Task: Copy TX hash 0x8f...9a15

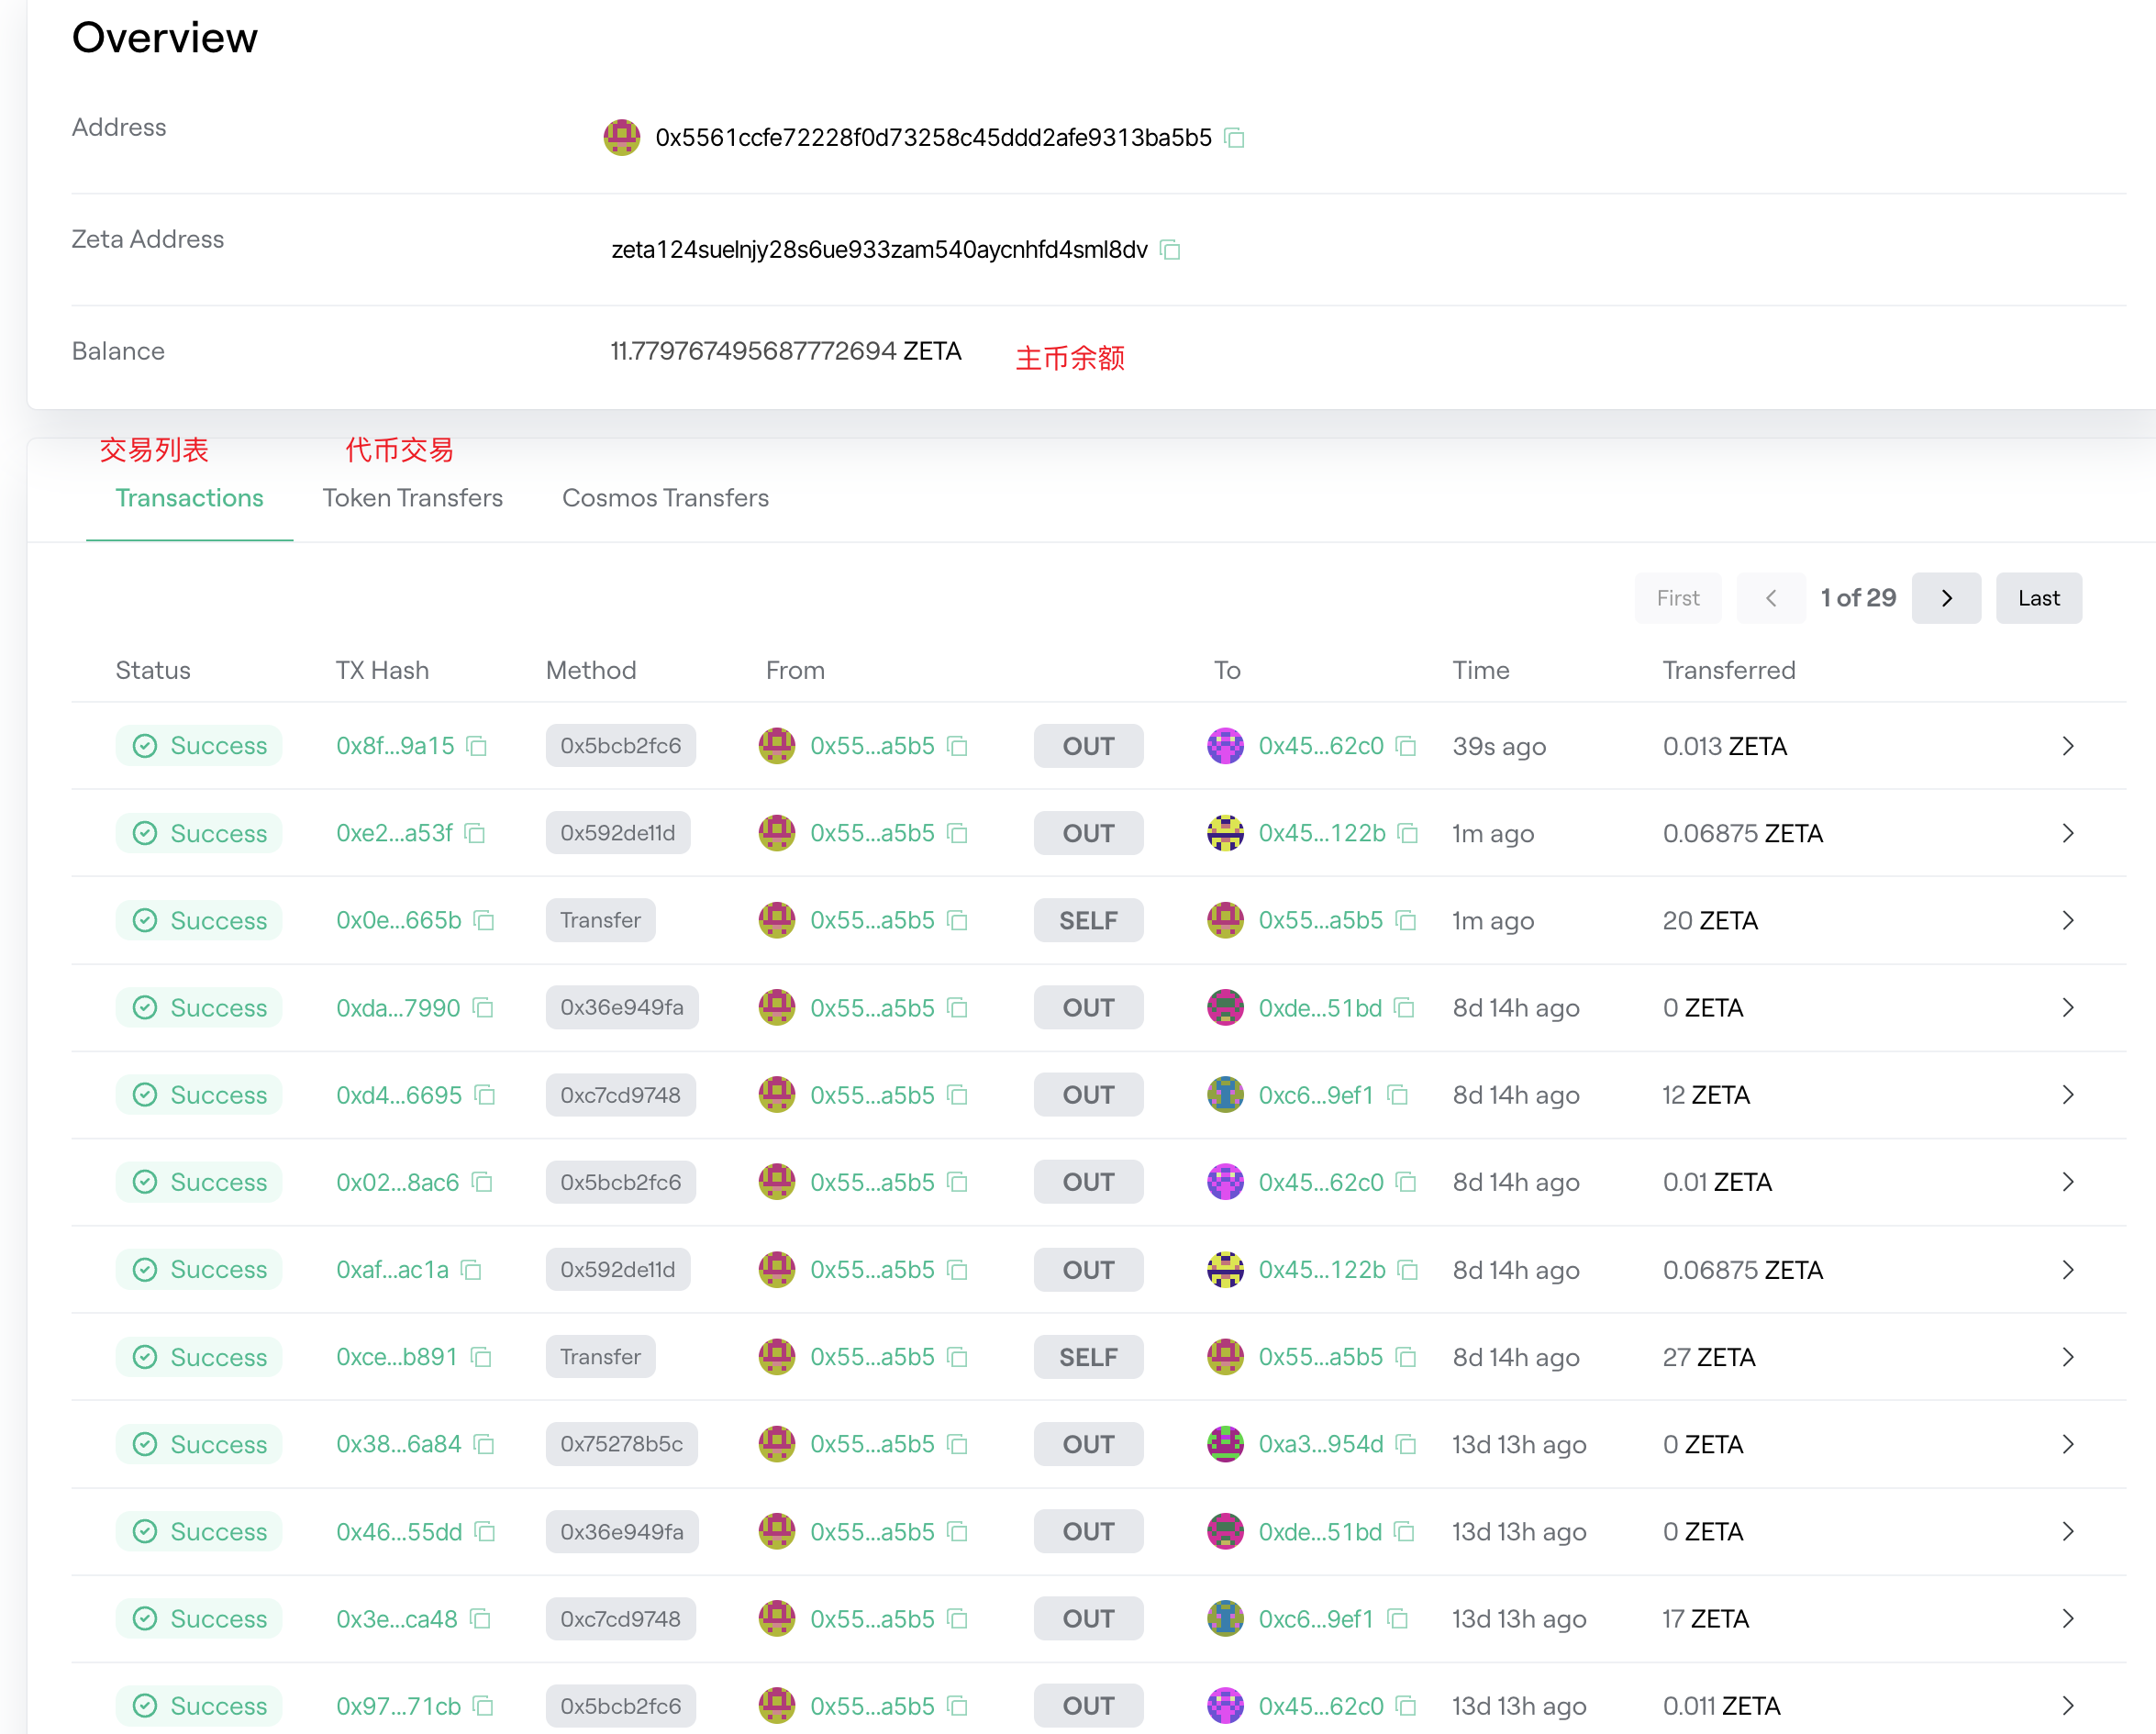Action: [x=477, y=746]
